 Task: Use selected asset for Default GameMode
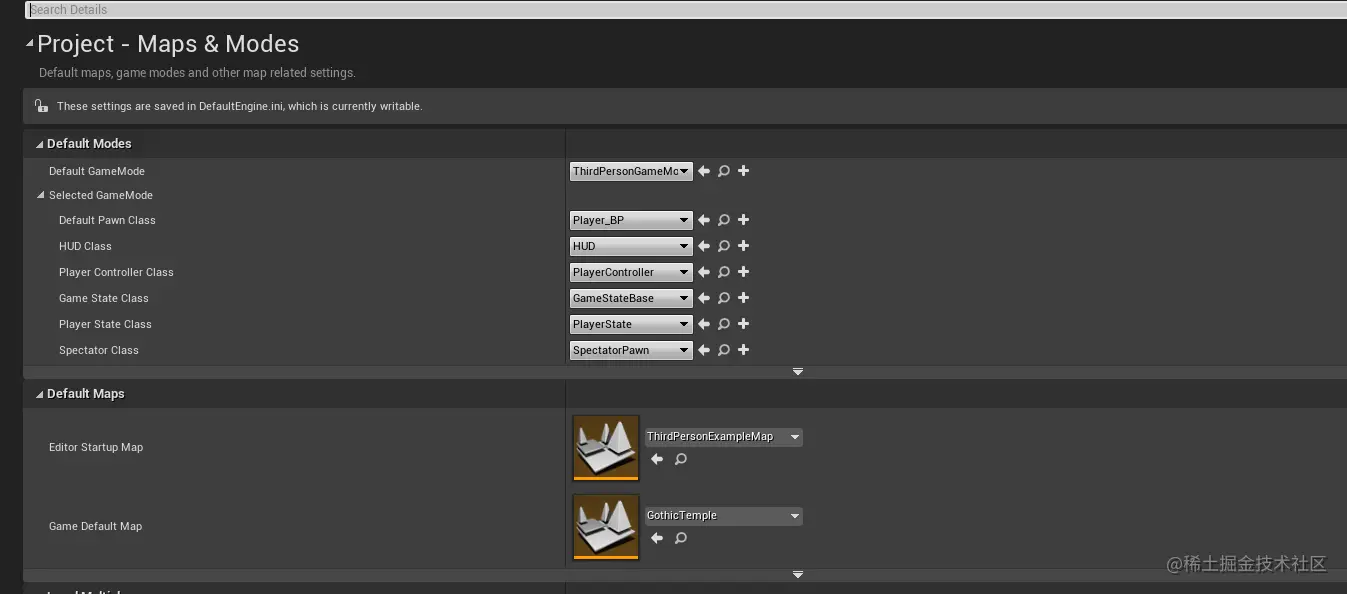tap(704, 171)
